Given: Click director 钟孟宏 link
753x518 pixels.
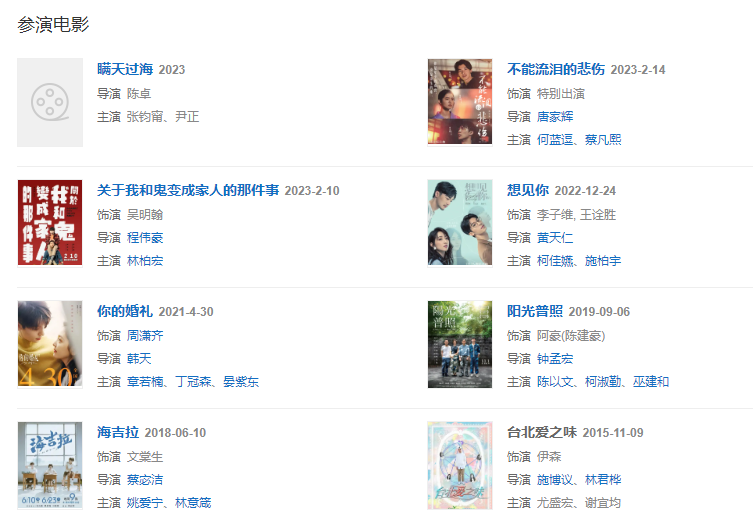Looking at the screenshot, I should (555, 359).
